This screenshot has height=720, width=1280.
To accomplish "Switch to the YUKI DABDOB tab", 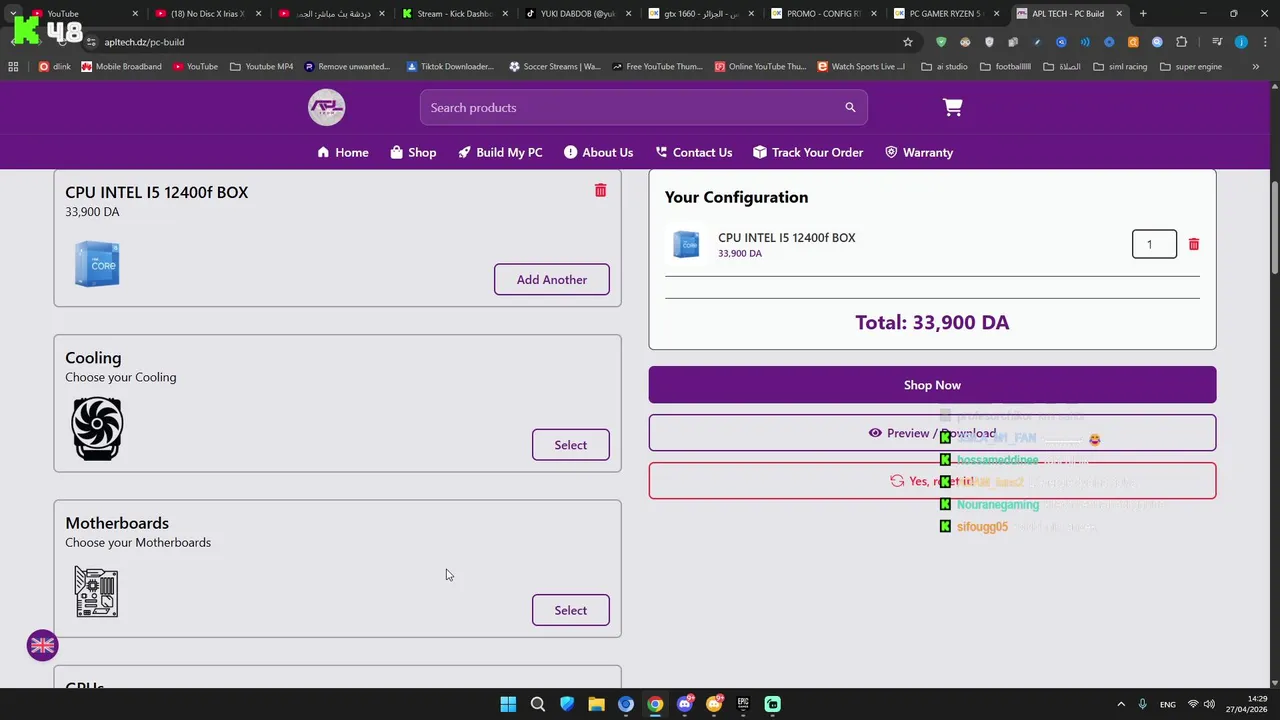I will (577, 14).
